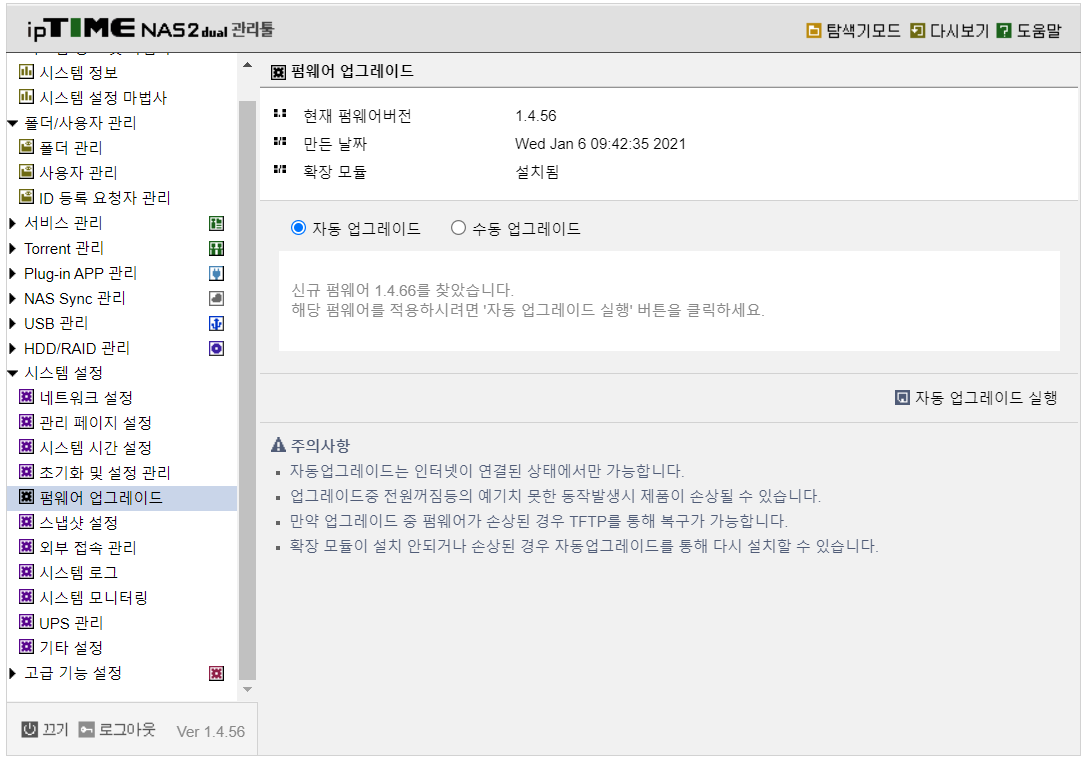Click the 주의사항 warning heading
This screenshot has width=1089, height=766.
[x=320, y=445]
